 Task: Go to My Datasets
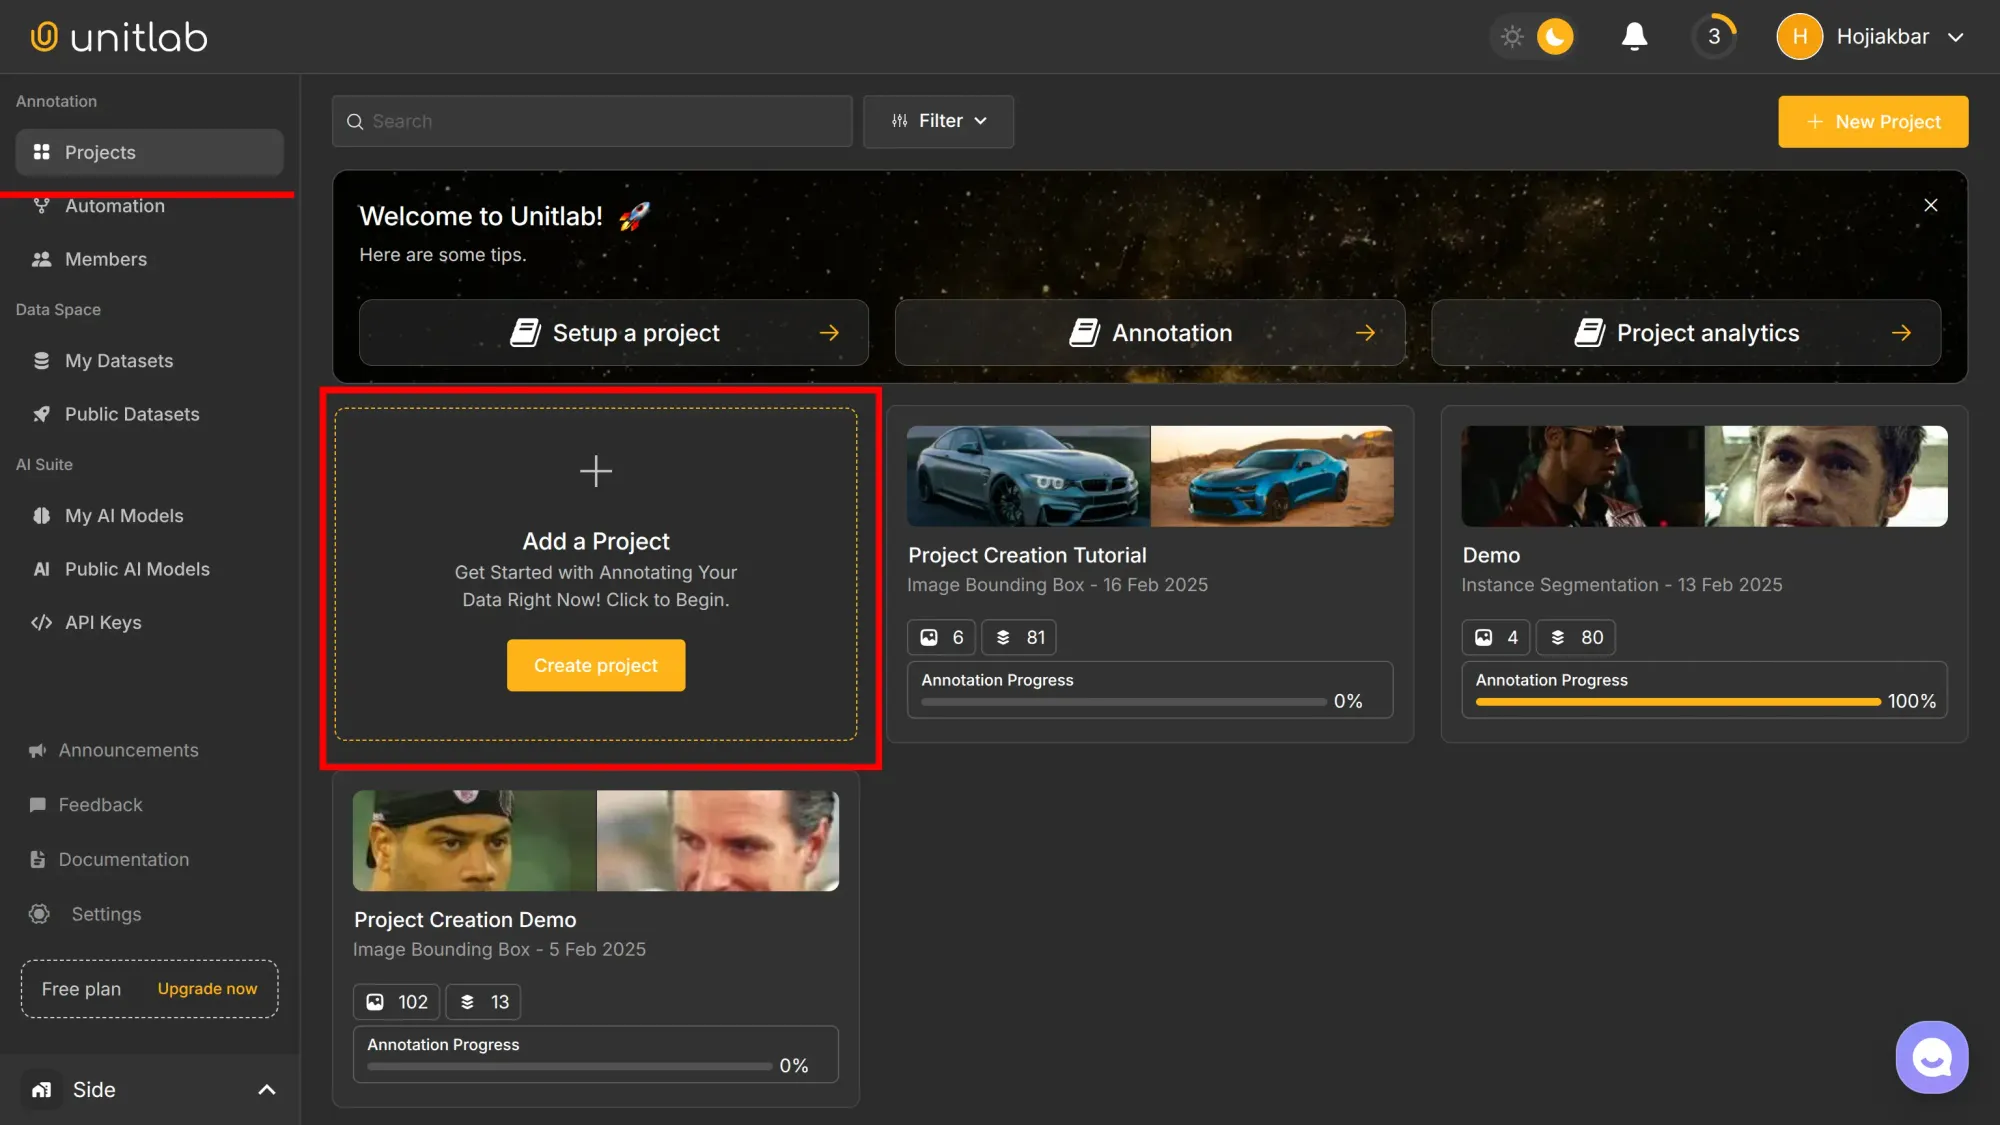[x=118, y=361]
